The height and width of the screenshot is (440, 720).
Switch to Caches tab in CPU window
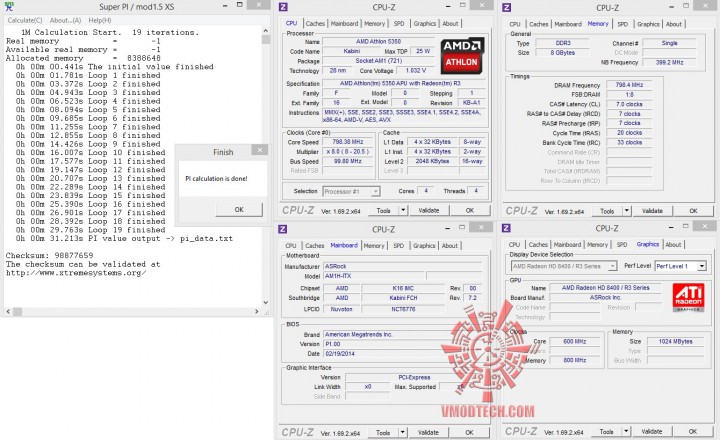(x=315, y=23)
